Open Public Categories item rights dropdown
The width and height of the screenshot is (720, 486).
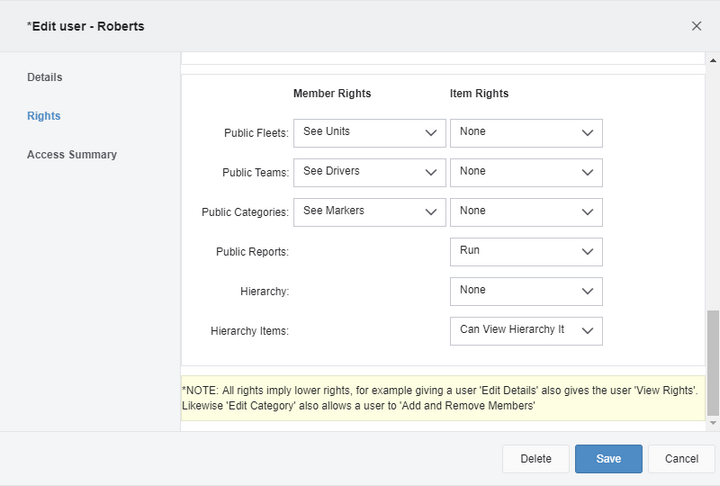pyautogui.click(x=526, y=212)
